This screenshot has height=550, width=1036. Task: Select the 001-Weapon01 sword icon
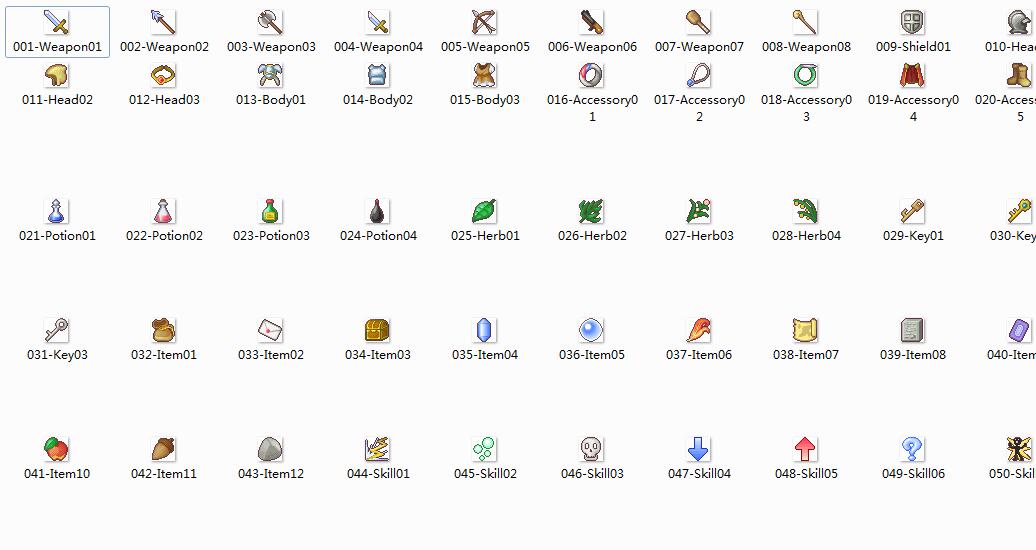[57, 22]
